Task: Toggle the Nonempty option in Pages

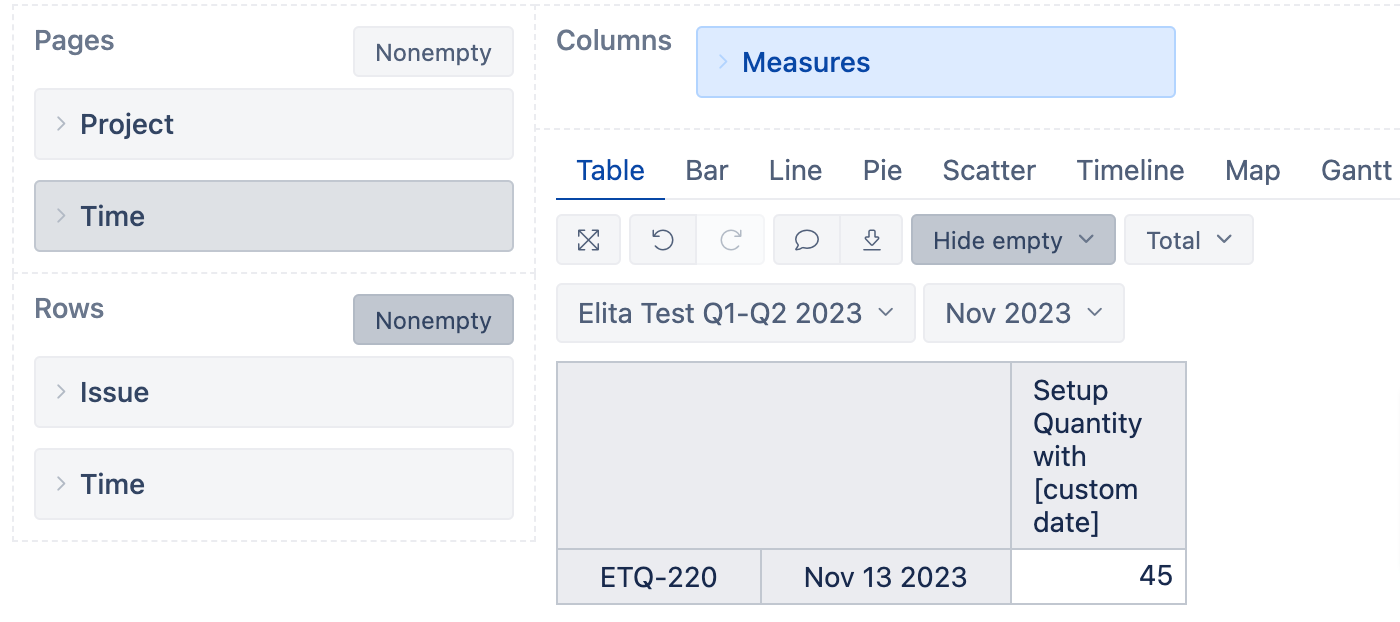Action: (433, 52)
